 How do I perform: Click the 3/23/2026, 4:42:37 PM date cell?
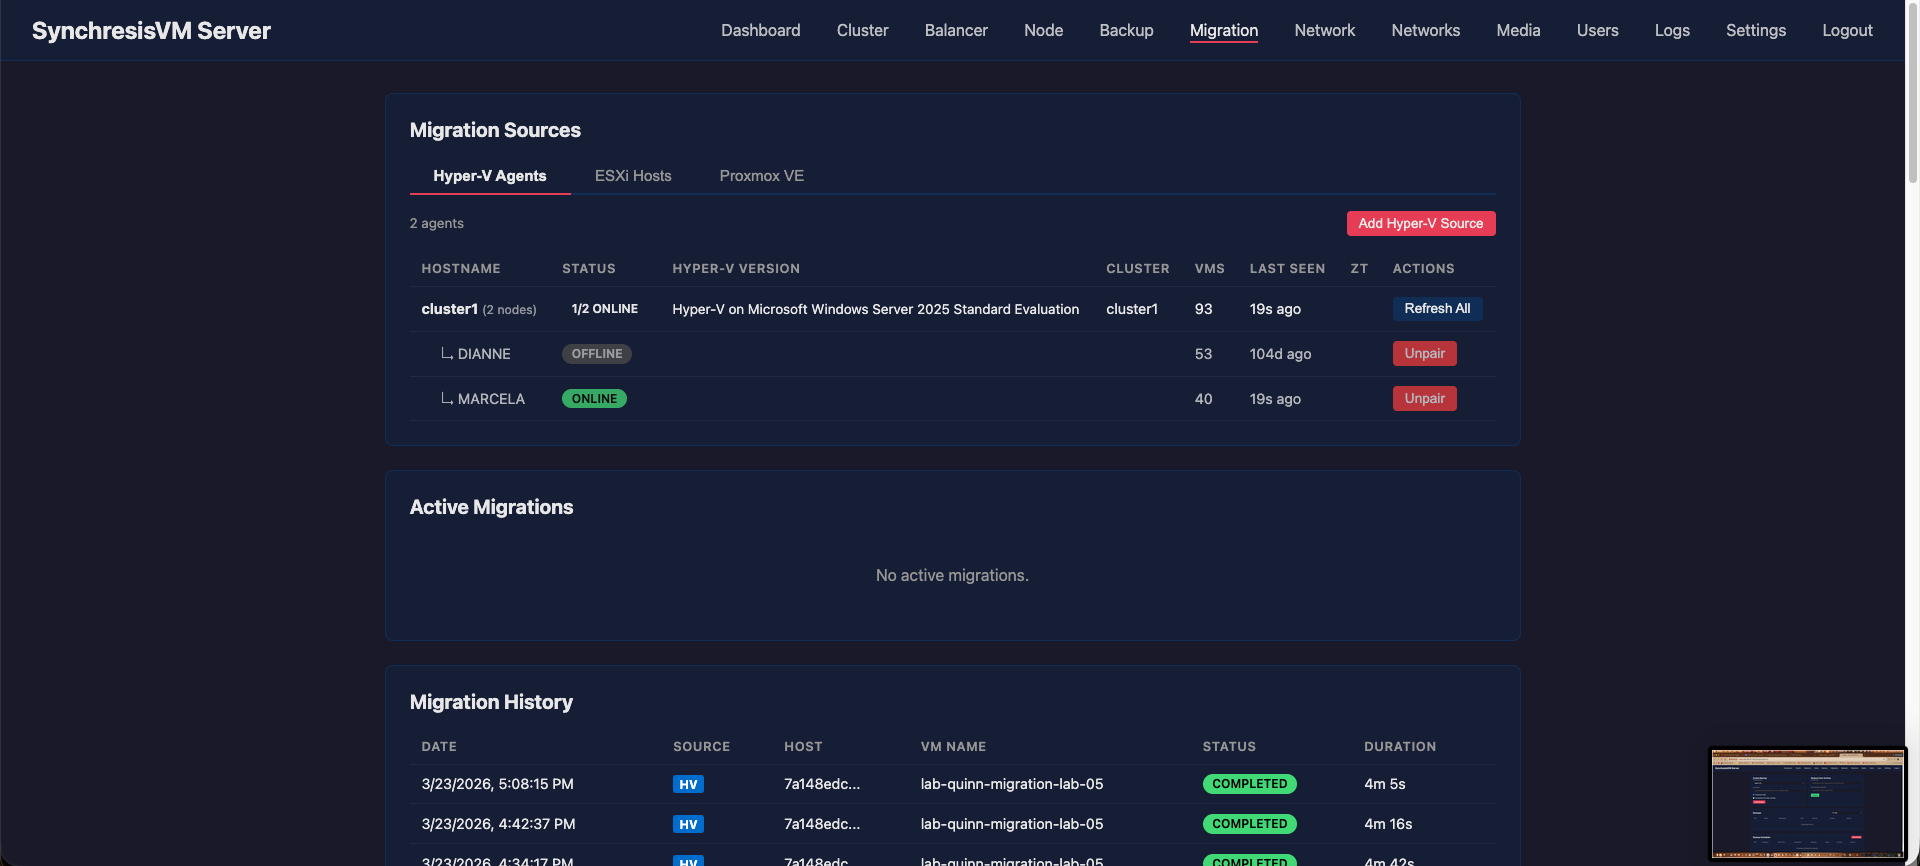(x=499, y=824)
